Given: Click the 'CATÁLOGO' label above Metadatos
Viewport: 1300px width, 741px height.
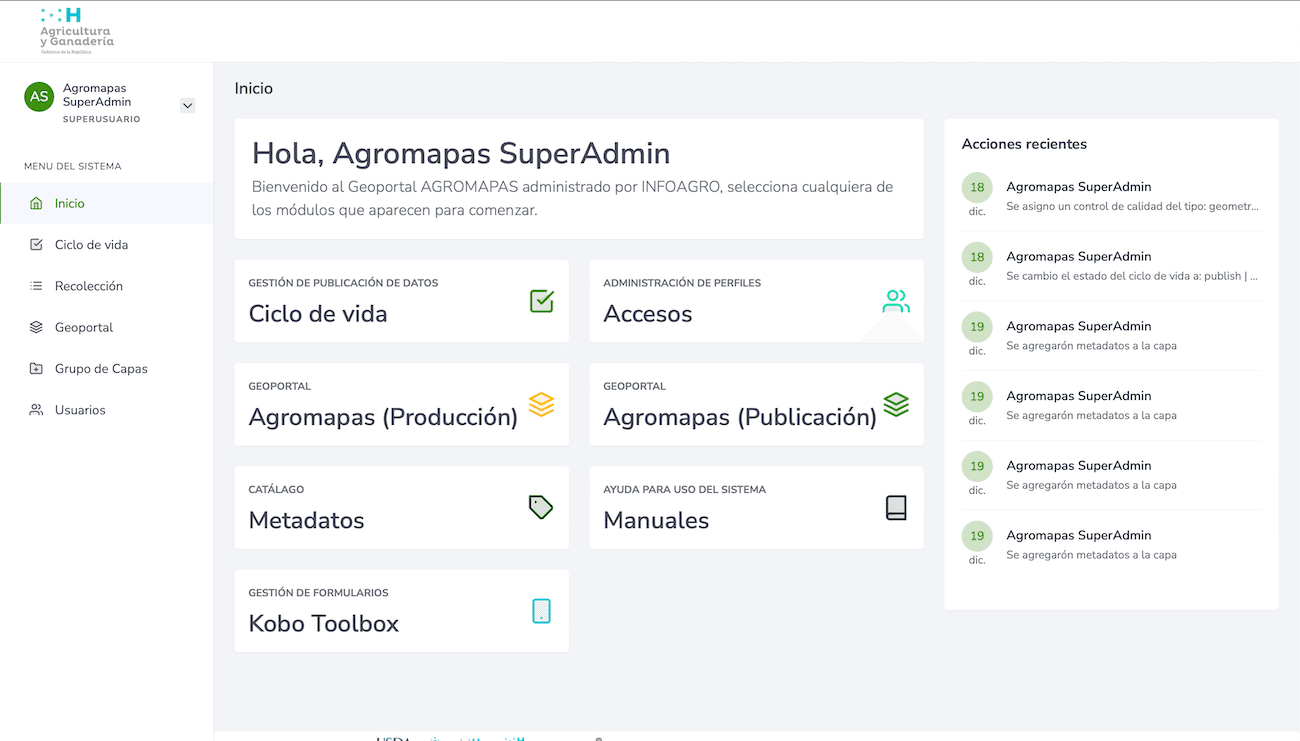Looking at the screenshot, I should [276, 490].
